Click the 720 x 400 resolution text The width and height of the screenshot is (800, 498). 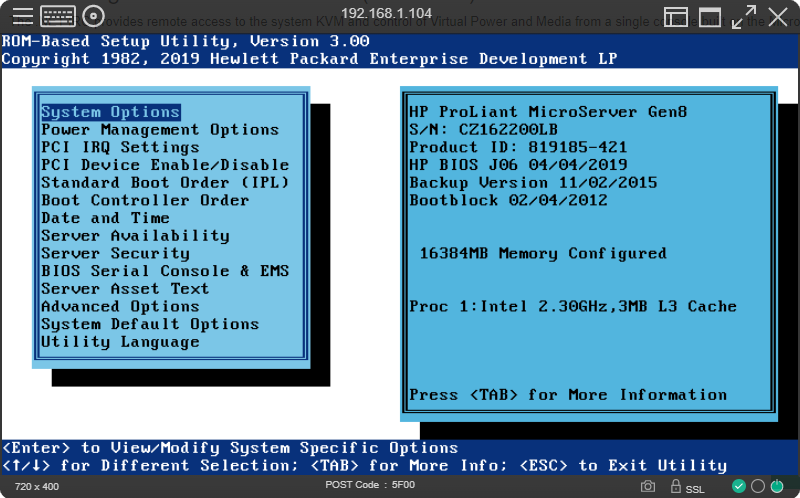(x=37, y=487)
